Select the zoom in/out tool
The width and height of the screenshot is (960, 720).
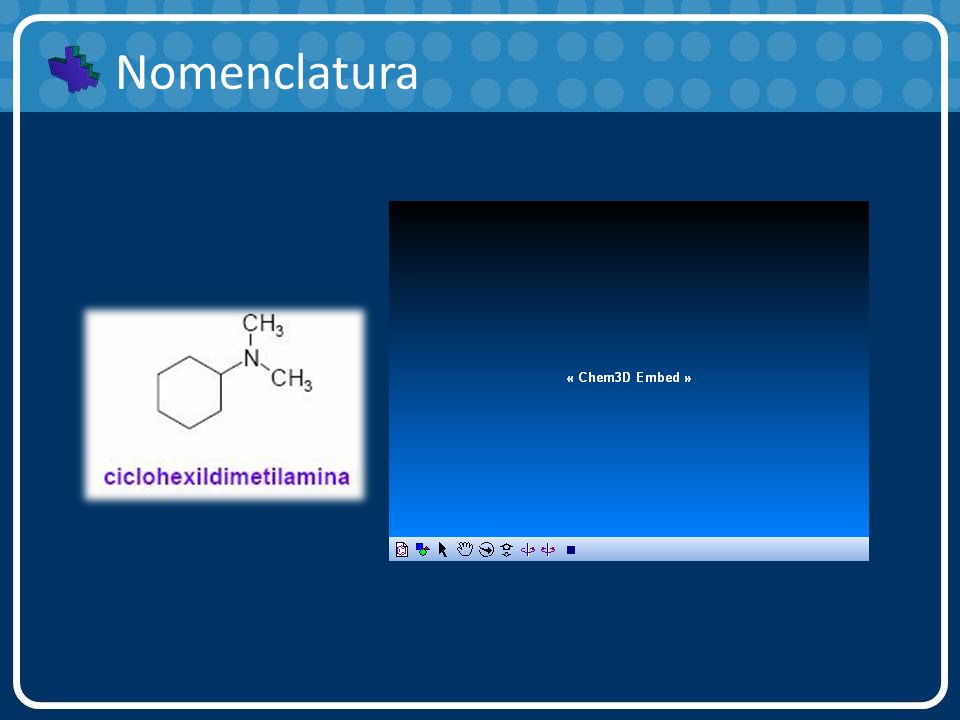coord(506,550)
